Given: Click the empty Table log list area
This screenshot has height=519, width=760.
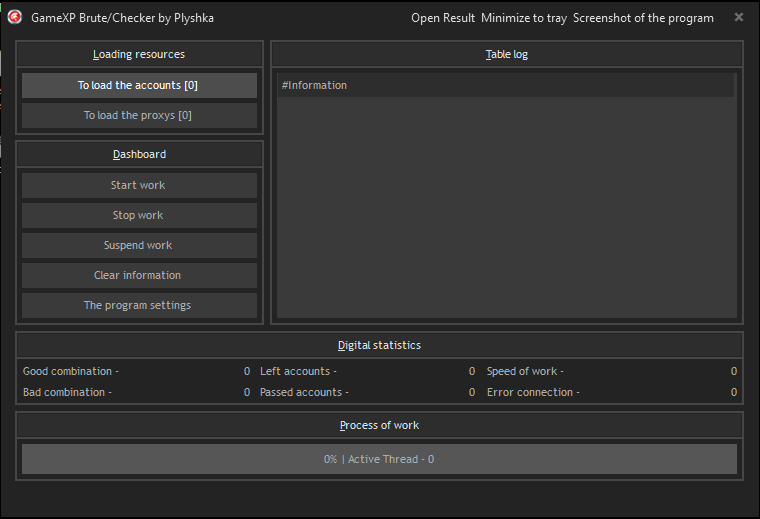Looking at the screenshot, I should [x=505, y=210].
